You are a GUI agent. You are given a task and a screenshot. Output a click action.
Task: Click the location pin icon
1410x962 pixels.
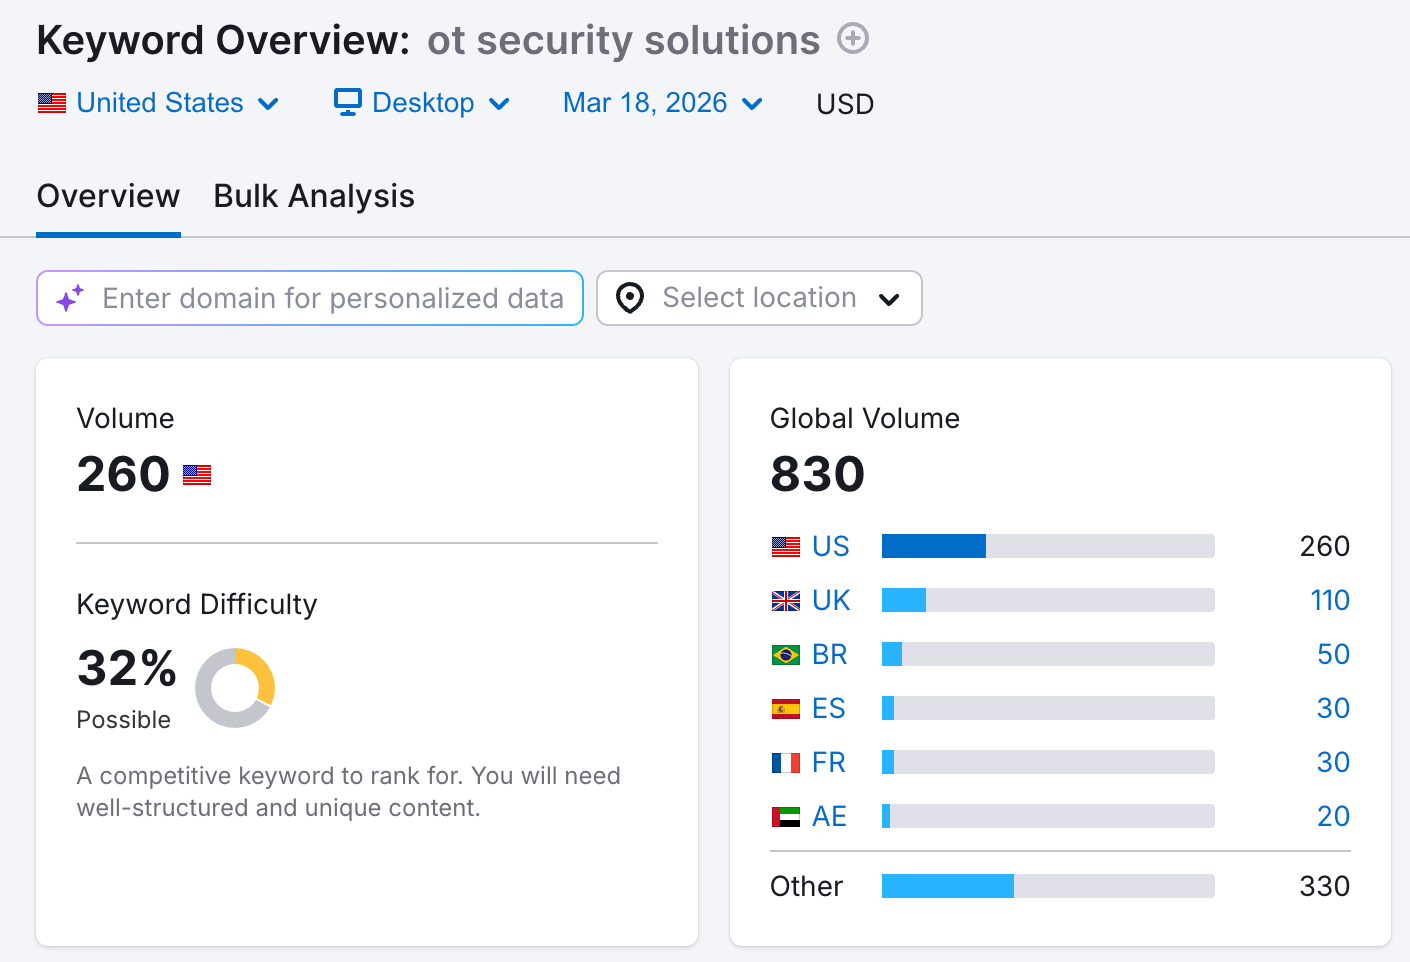click(630, 298)
